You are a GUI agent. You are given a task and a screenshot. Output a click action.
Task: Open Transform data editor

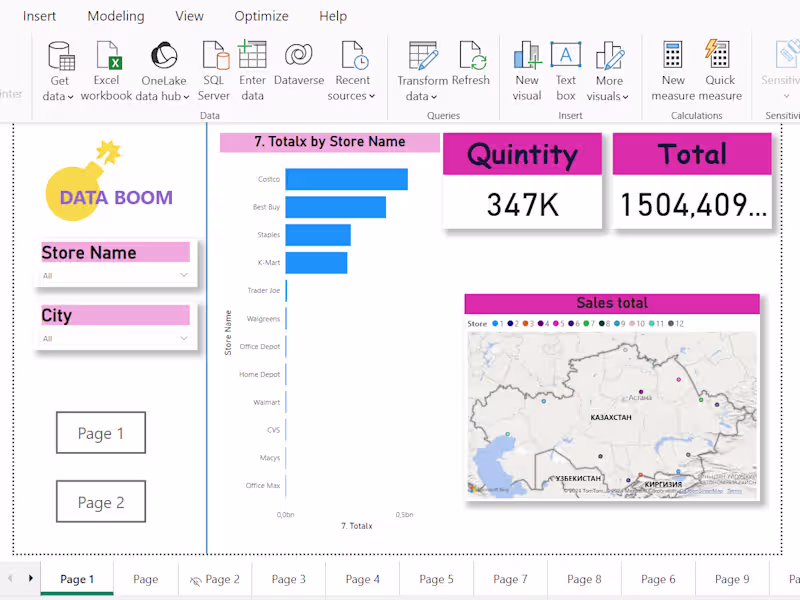[422, 71]
